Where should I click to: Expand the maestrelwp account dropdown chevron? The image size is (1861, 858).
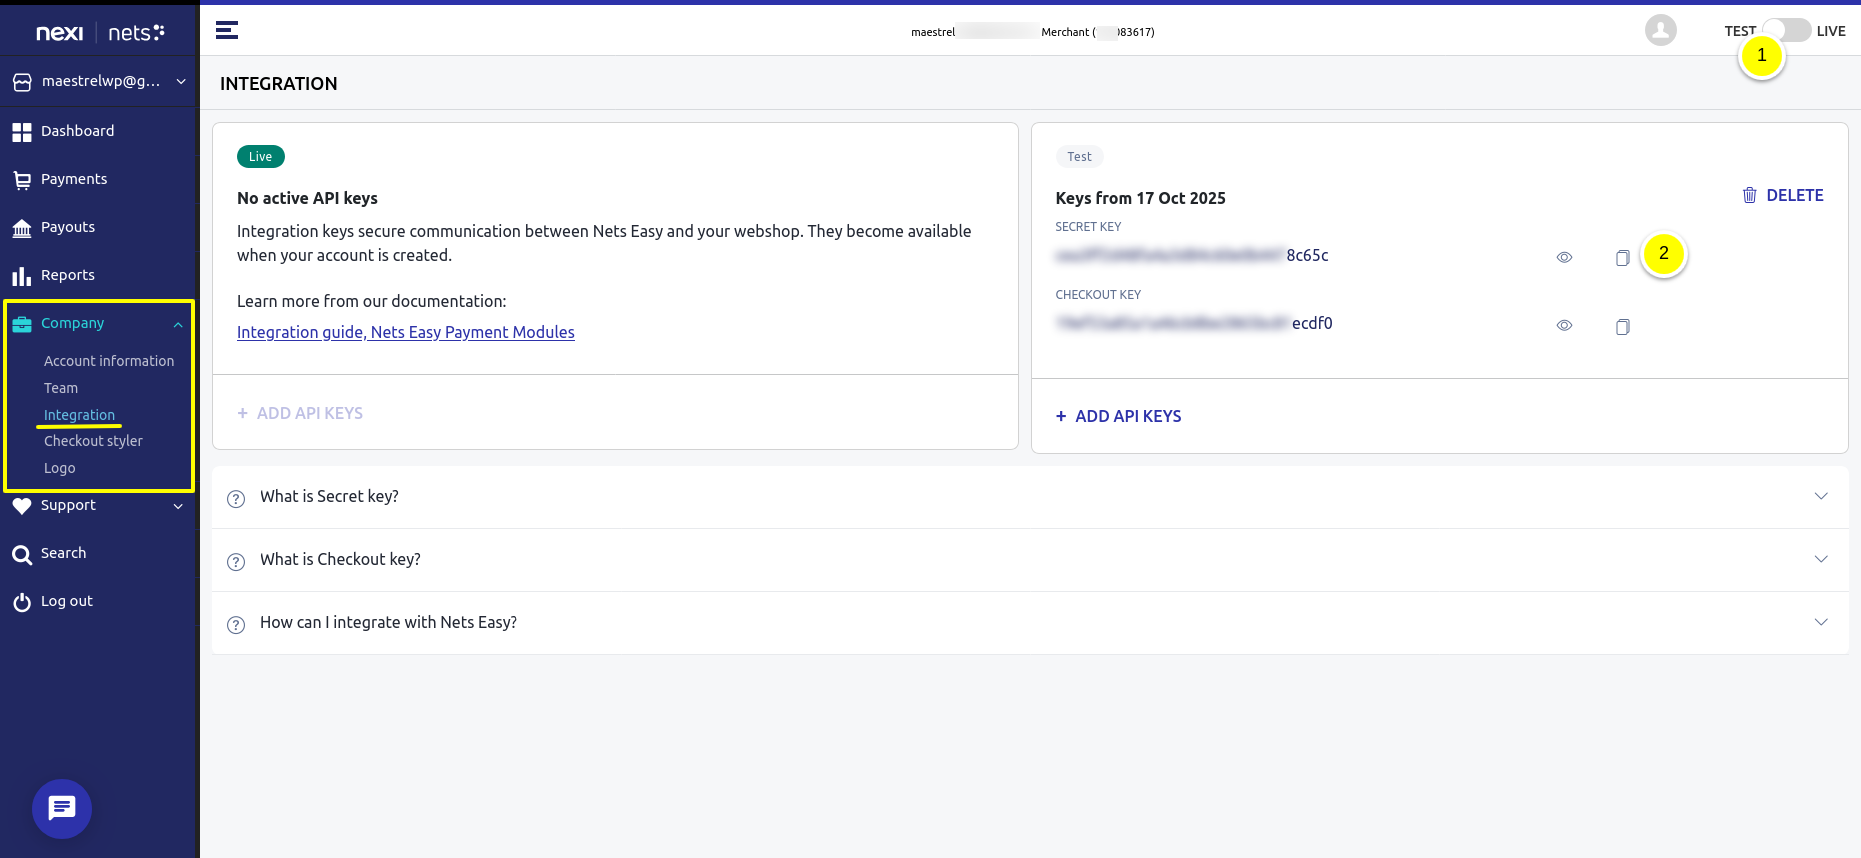click(181, 82)
